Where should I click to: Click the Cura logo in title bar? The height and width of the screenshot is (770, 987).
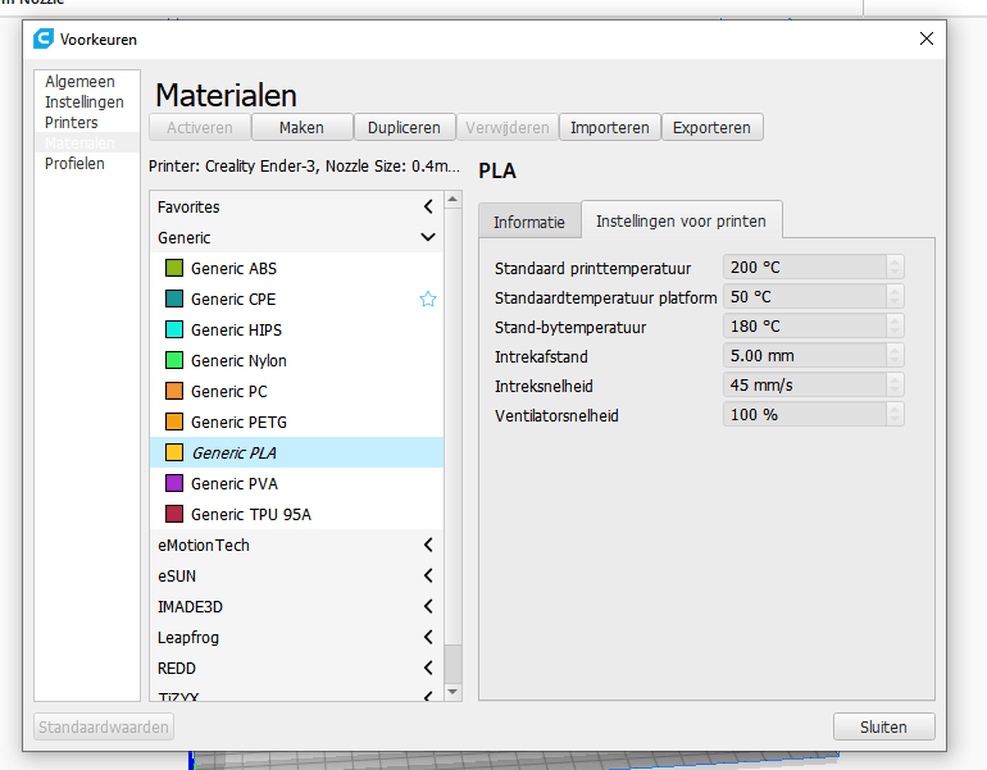pos(43,39)
